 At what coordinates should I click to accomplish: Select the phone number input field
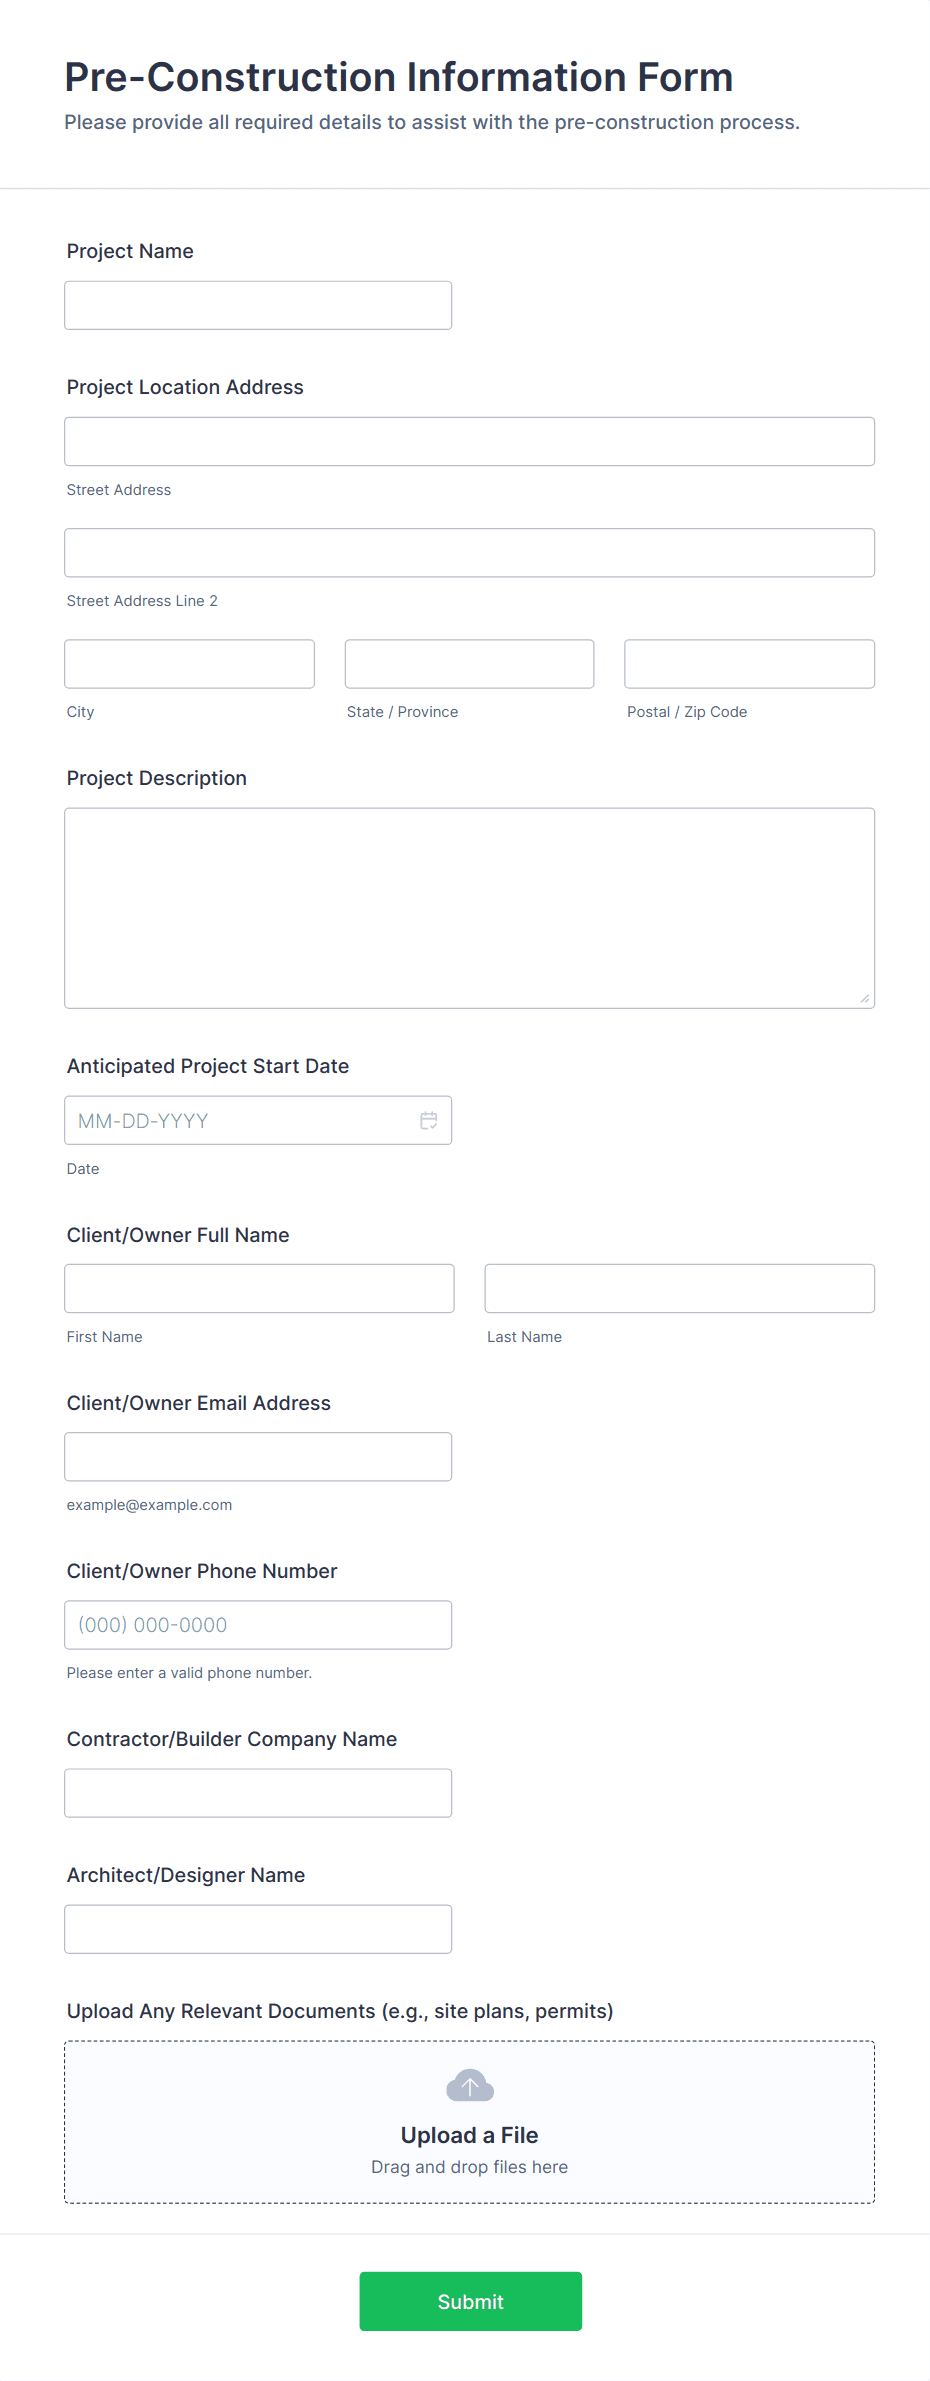(257, 1624)
